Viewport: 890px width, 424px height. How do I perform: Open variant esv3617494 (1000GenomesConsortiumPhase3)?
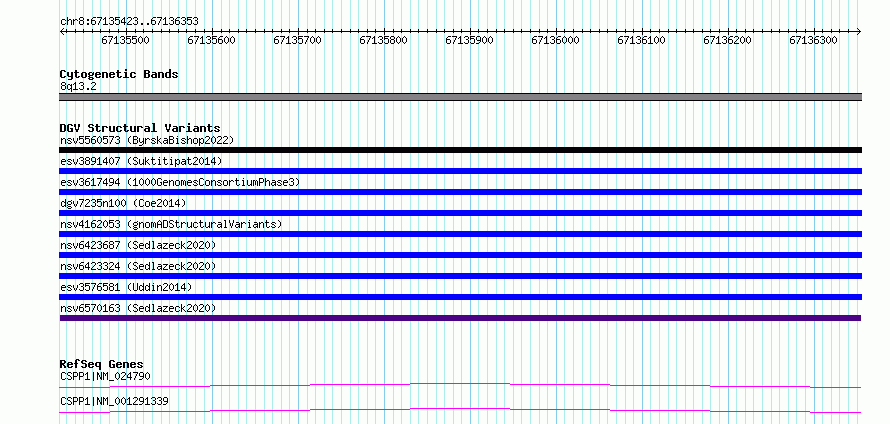(x=180, y=182)
